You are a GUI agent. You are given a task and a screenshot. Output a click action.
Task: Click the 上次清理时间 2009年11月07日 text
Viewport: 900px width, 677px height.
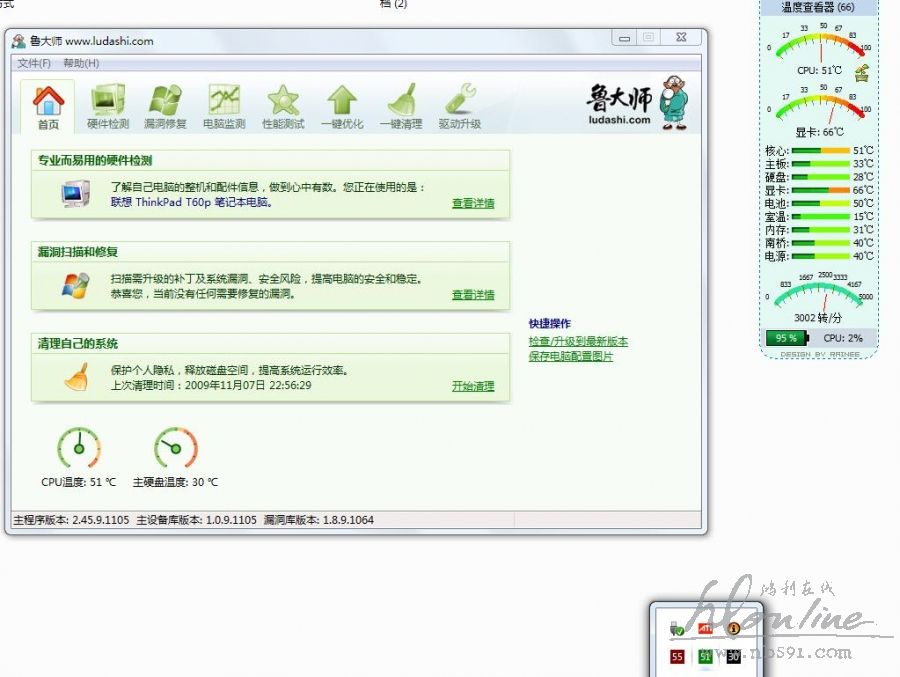coord(211,385)
